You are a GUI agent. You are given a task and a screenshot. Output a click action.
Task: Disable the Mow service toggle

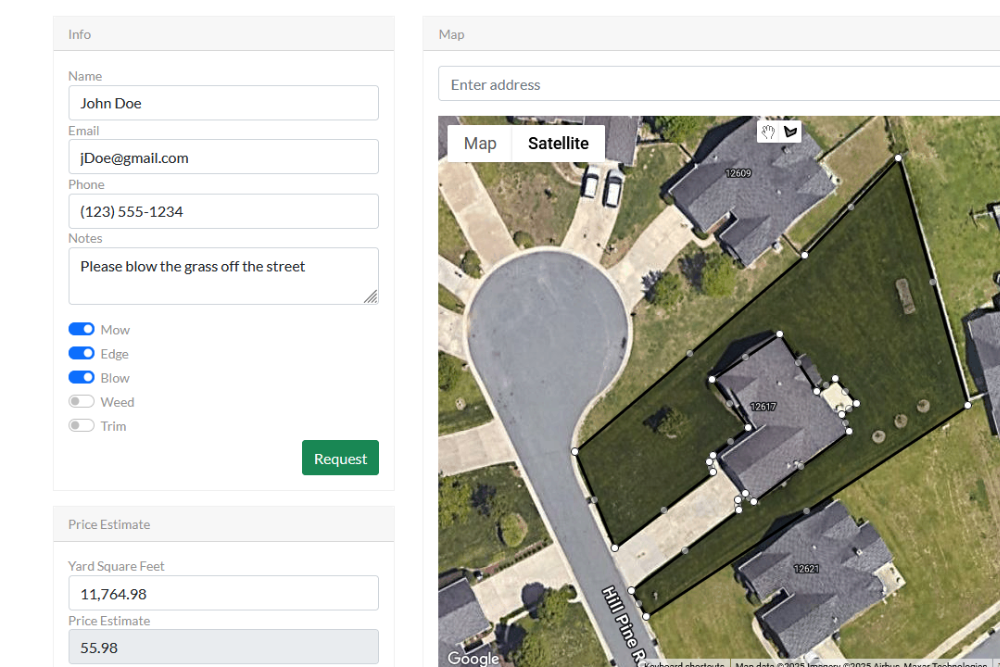click(x=82, y=329)
